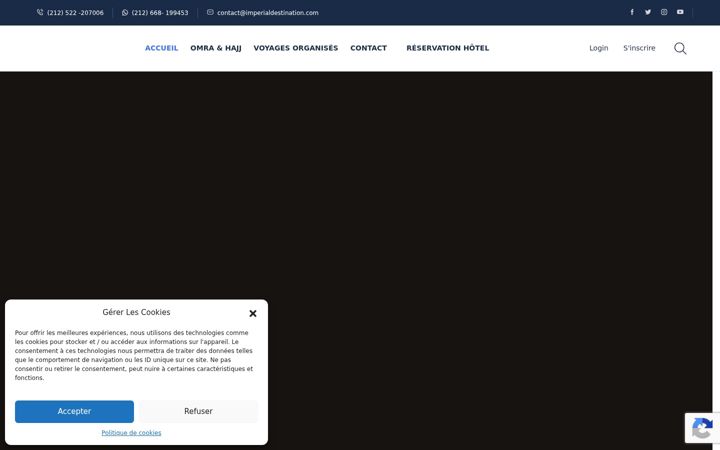
Task: Click the Login link
Action: (599, 48)
